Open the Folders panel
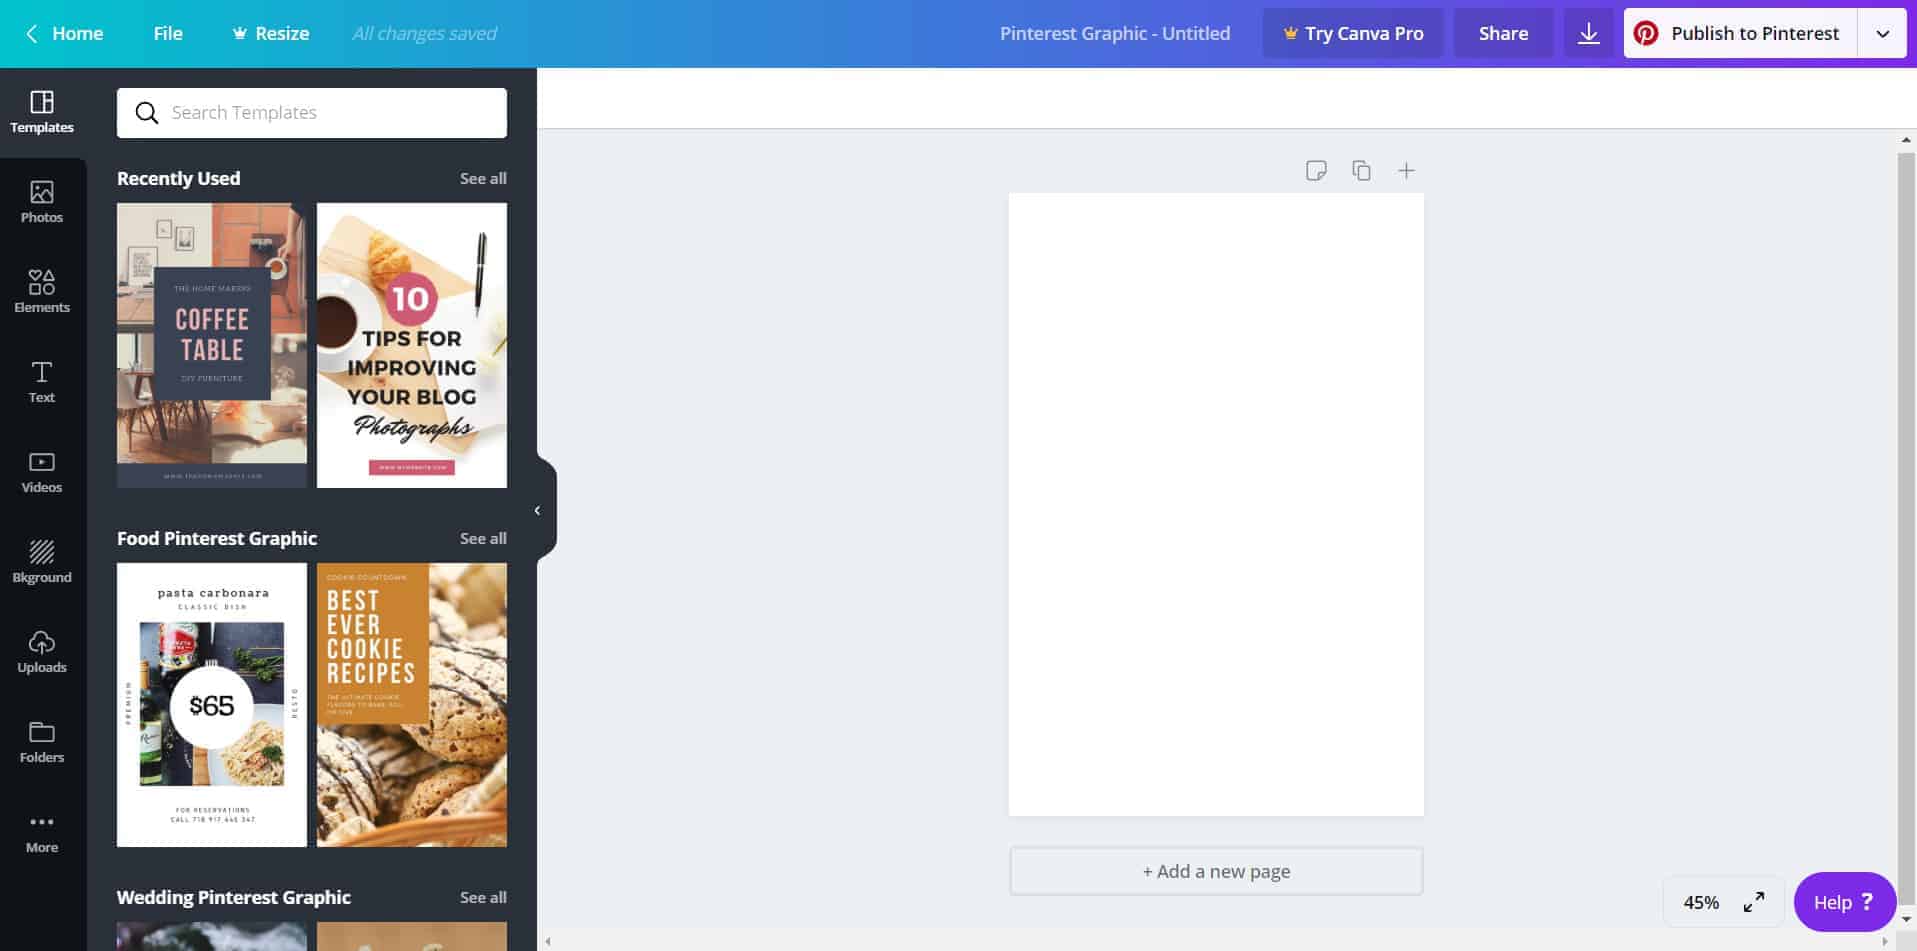Viewport: 1917px width, 951px height. 42,742
